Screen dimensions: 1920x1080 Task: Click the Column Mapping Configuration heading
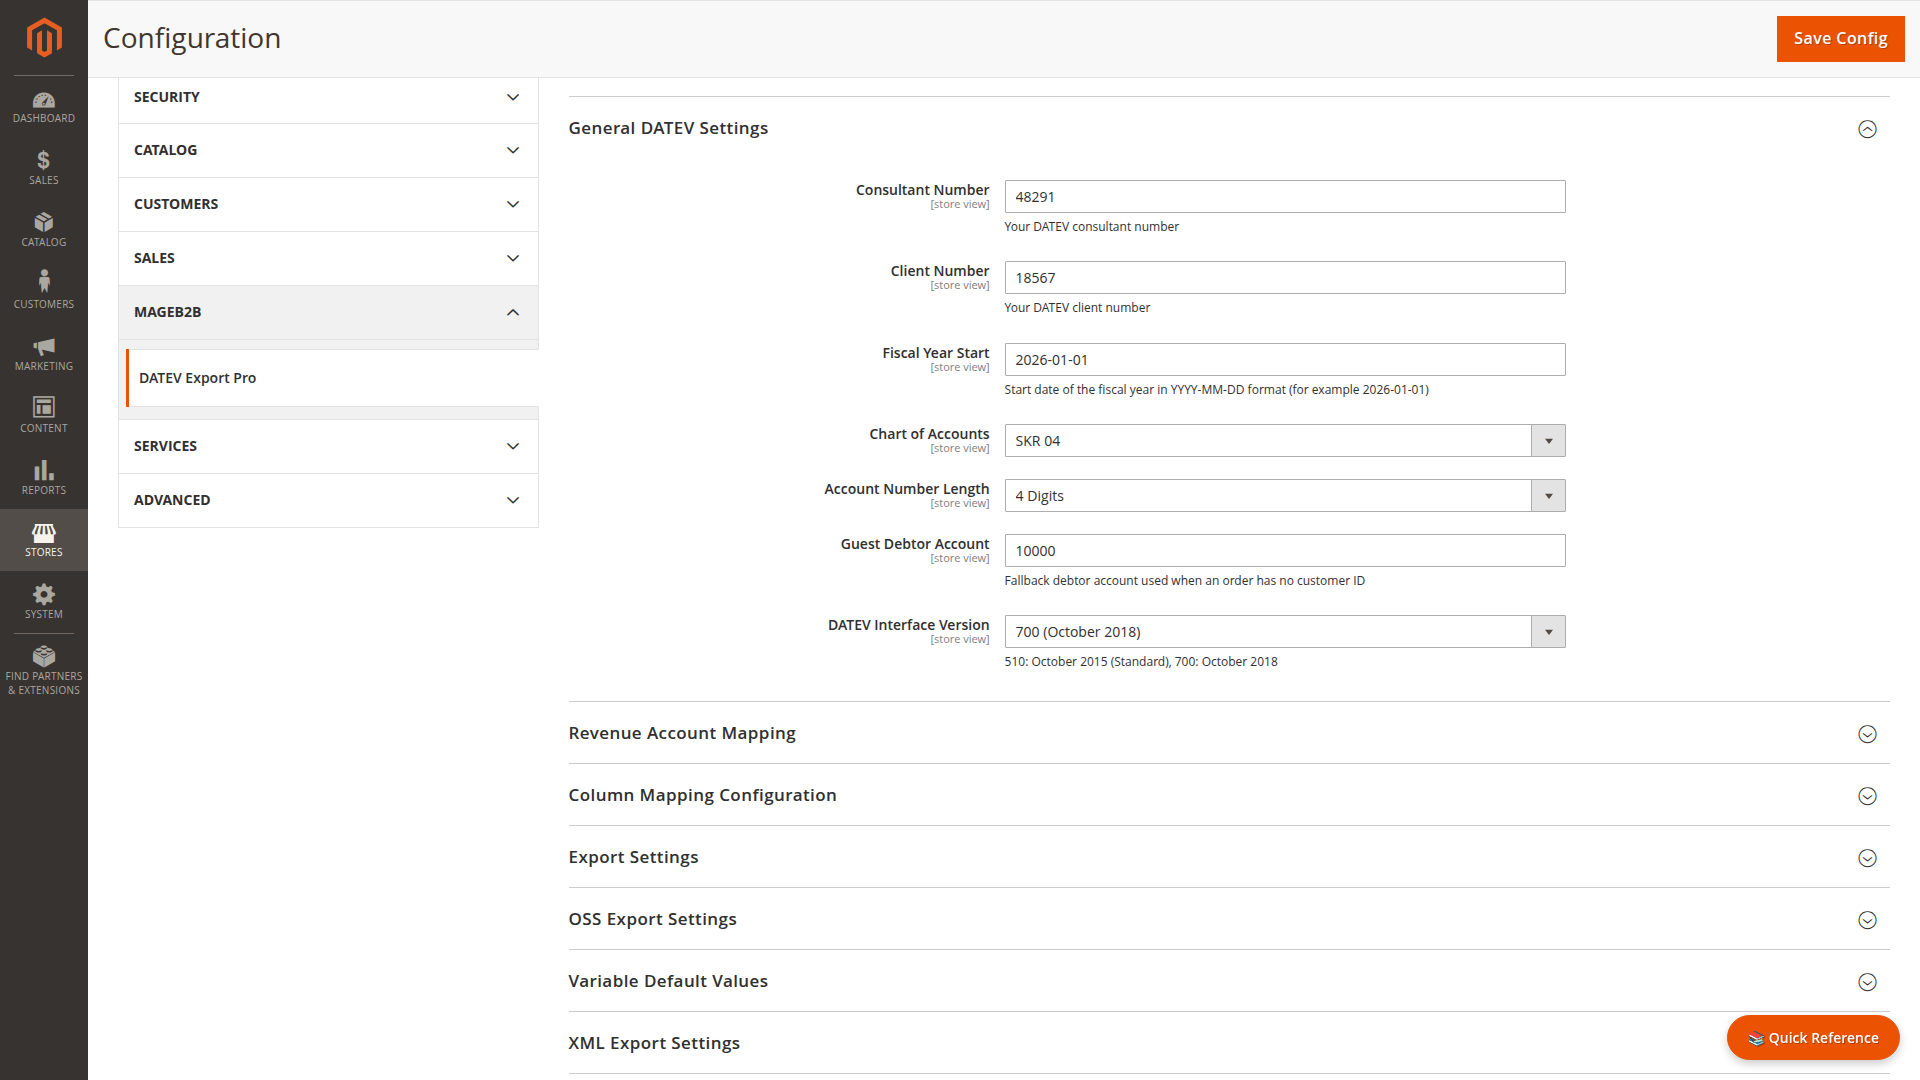click(x=702, y=795)
